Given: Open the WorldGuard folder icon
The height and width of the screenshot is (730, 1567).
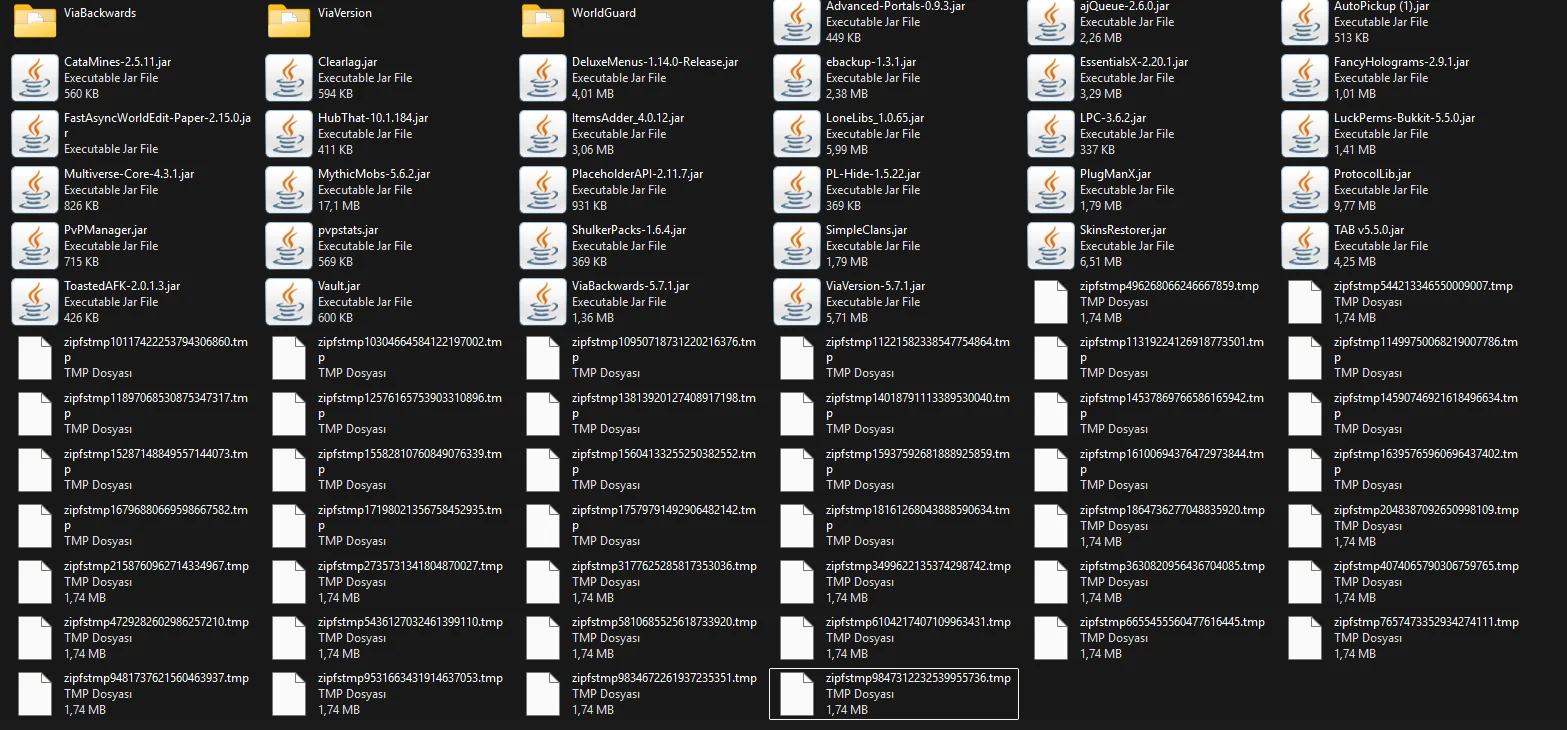Looking at the screenshot, I should (x=543, y=21).
